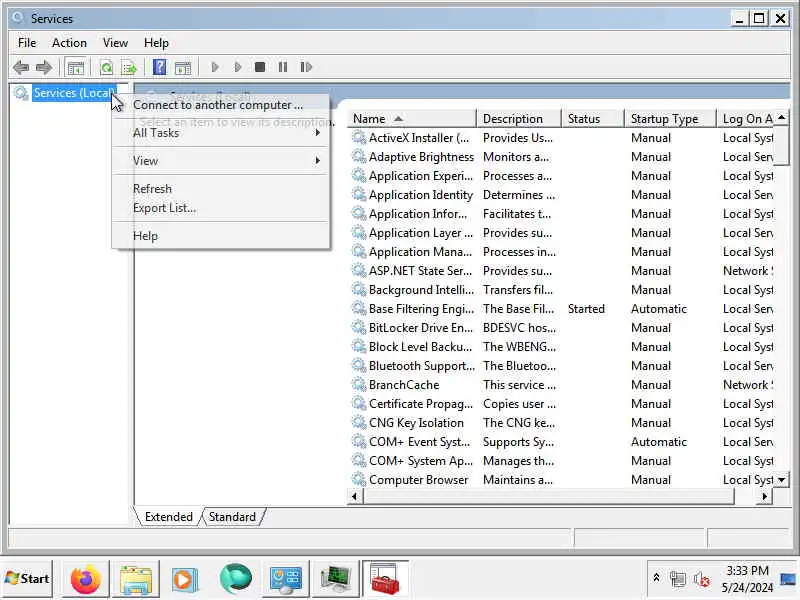Screen dimensions: 800x600
Task: Toggle Show/Hide Console Tree icon
Action: (x=76, y=67)
